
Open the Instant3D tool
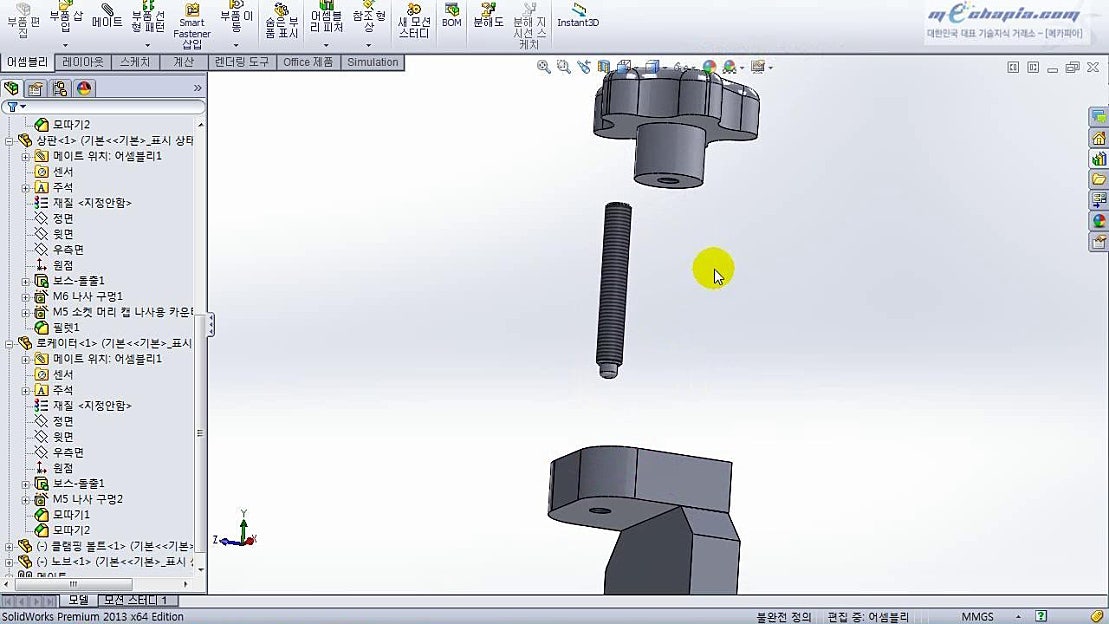pos(577,20)
